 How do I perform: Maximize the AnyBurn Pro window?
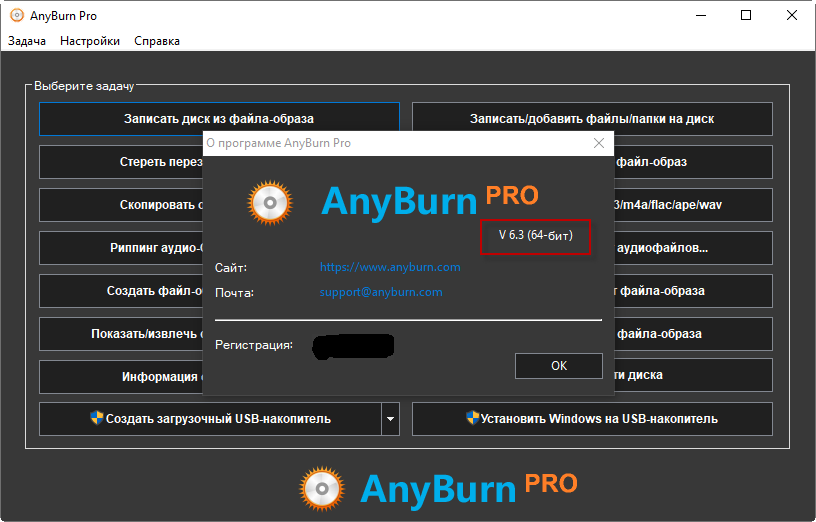746,16
